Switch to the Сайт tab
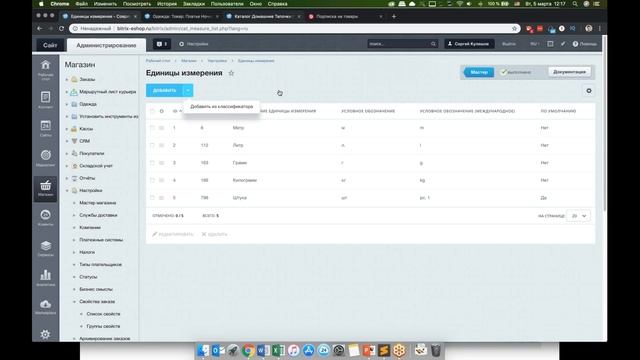640x360 pixels. point(50,45)
